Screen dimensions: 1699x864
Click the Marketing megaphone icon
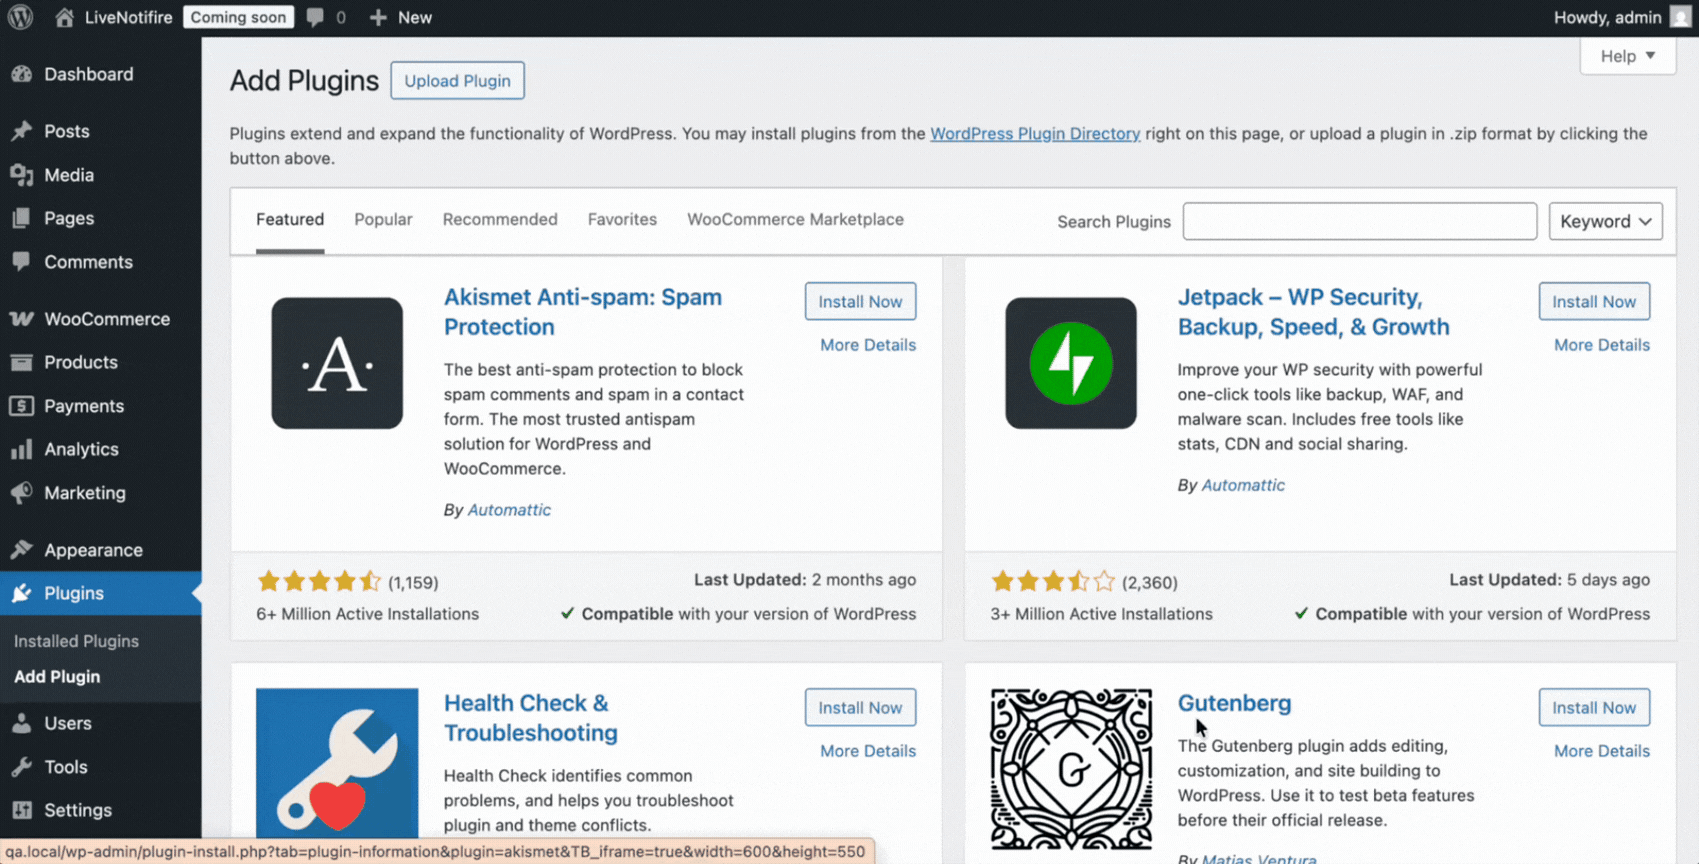pos(21,493)
